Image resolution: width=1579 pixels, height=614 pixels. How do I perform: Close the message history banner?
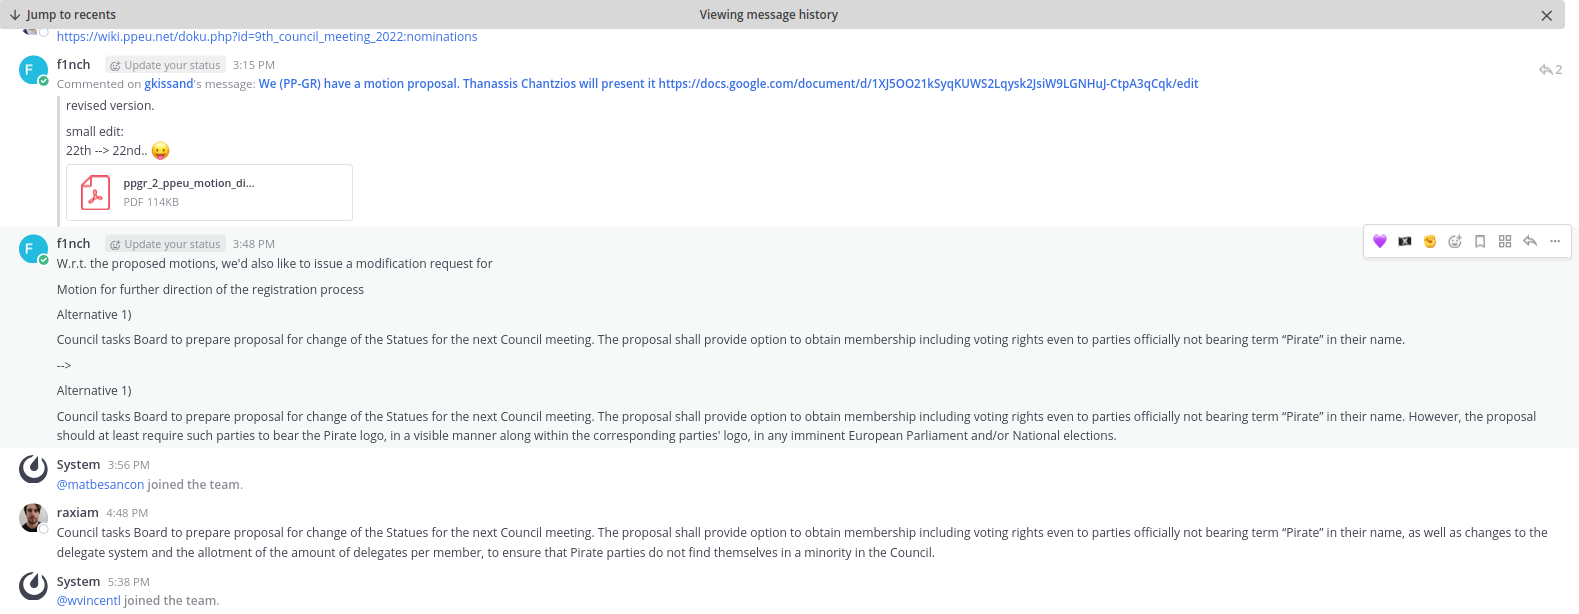click(1546, 15)
